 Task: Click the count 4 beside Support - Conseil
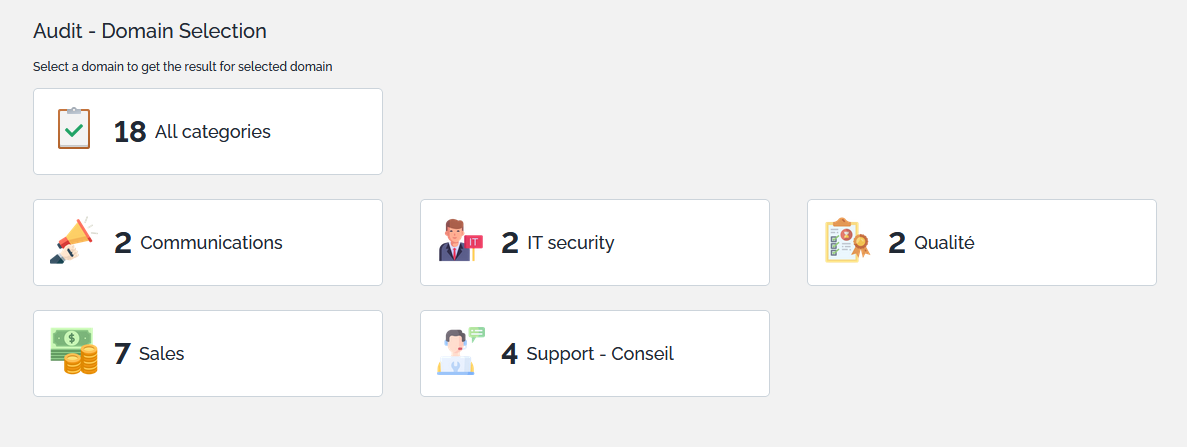pyautogui.click(x=510, y=354)
